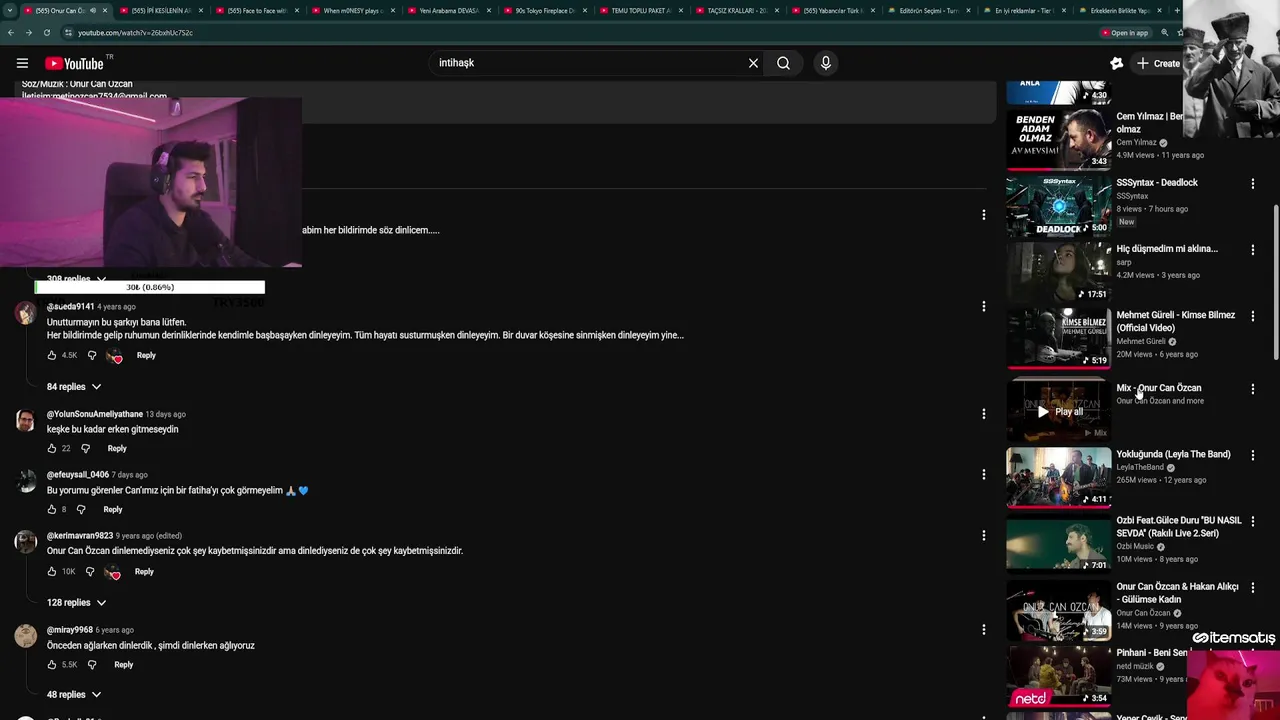Dislike the comment by @miray9968
The height and width of the screenshot is (720, 1280).
click(91, 664)
